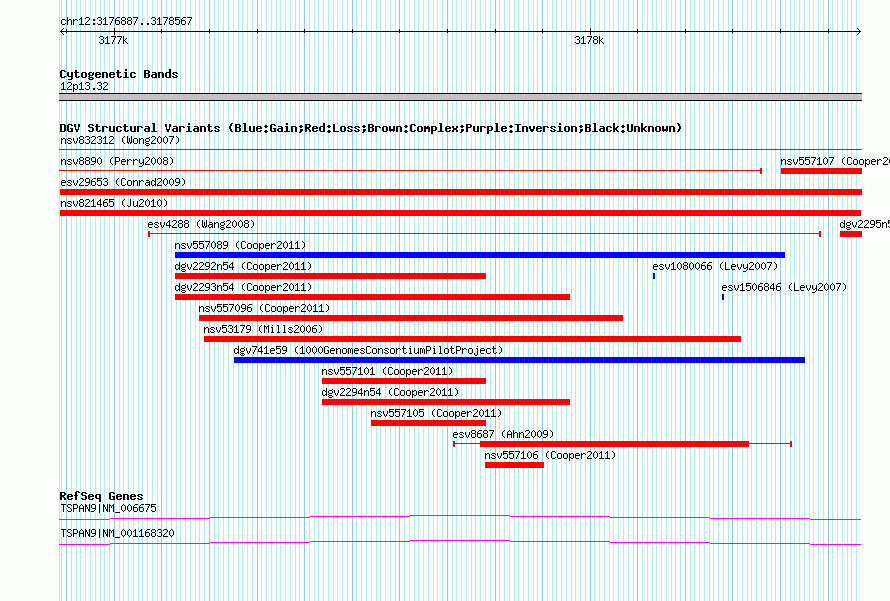Click the nsv53179 (Mills2006) red bar
The width and height of the screenshot is (890, 601).
[x=472, y=339]
